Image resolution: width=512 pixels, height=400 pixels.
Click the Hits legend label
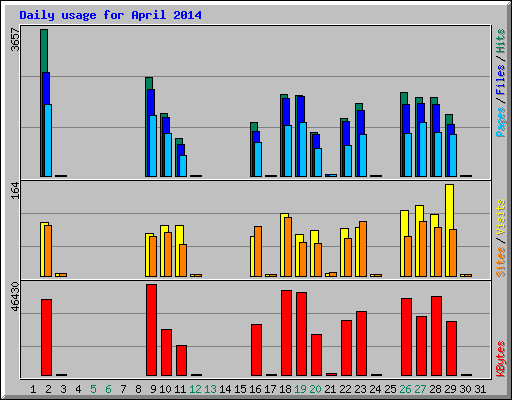501,41
